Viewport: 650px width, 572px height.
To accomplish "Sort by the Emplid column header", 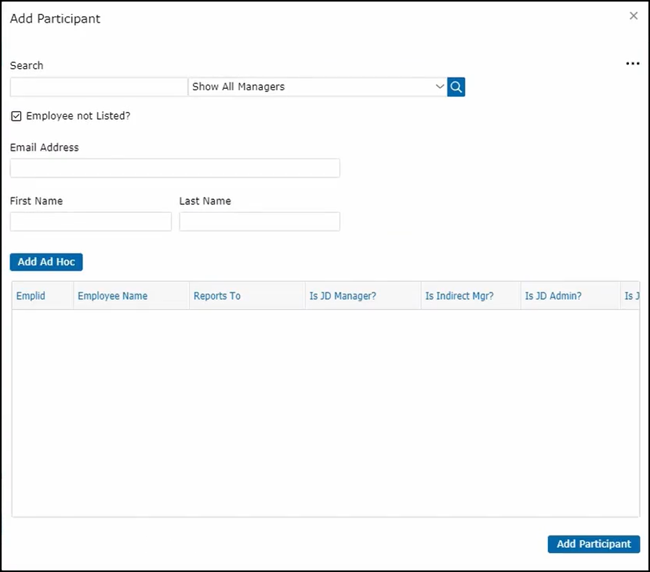I will (x=31, y=296).
